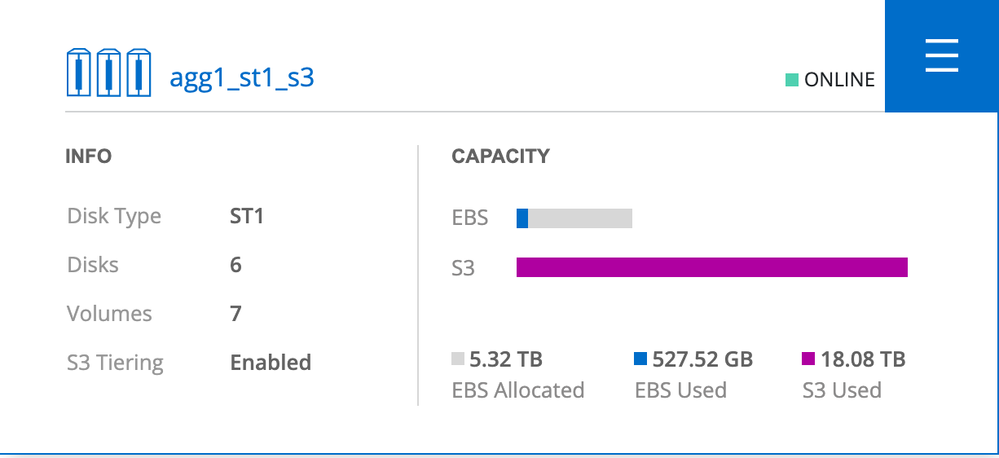Click the gray EBS Allocated legend swatch
The image size is (999, 458).
tap(459, 359)
